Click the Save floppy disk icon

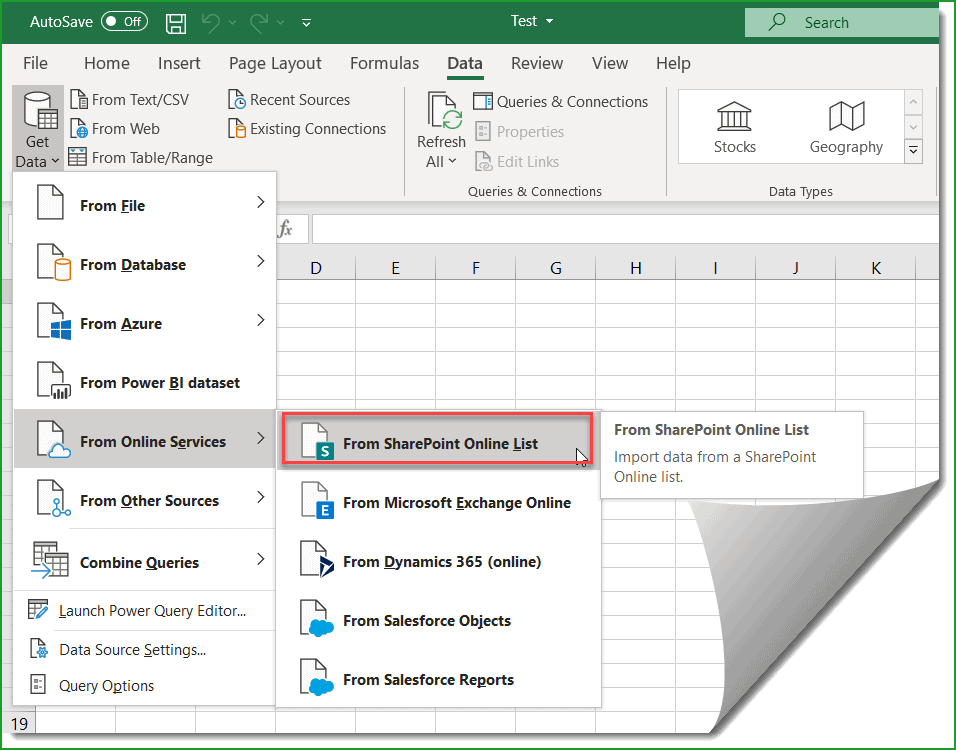pyautogui.click(x=176, y=23)
